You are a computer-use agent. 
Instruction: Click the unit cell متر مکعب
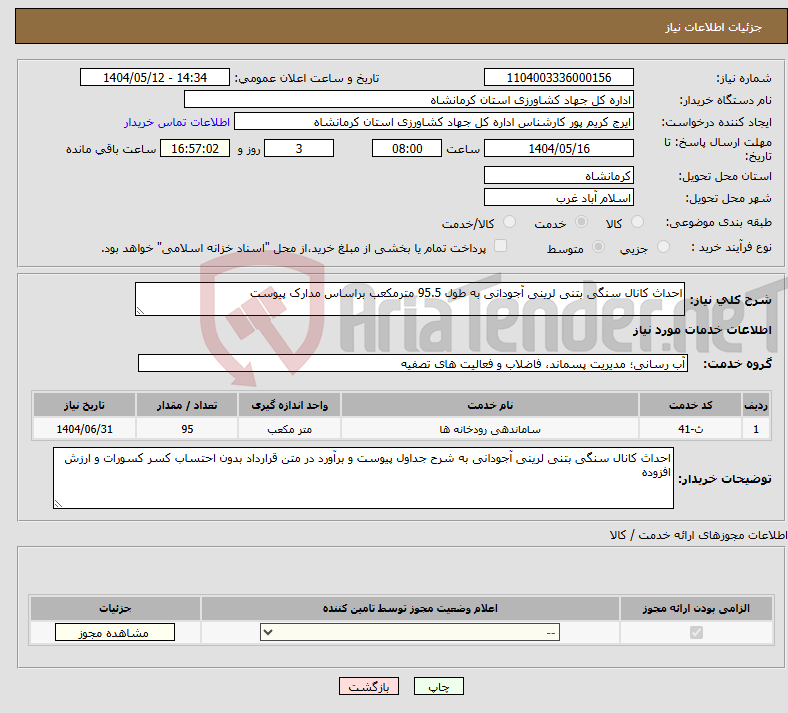289,429
